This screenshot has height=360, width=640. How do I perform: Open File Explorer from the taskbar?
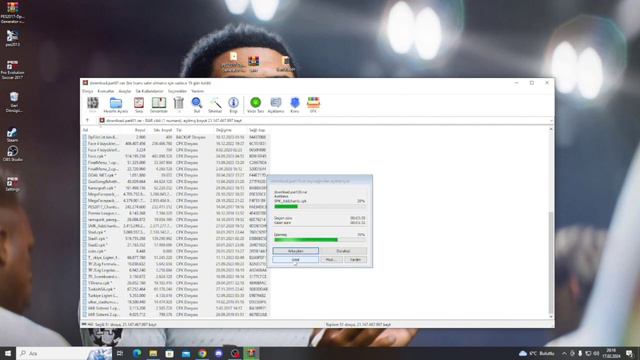click(153, 353)
